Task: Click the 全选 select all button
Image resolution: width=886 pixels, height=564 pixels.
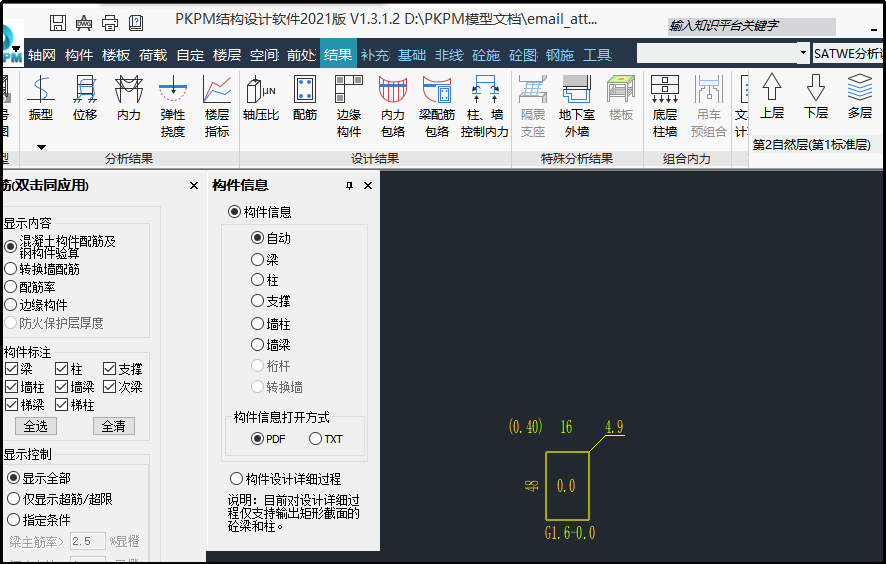Action: (x=36, y=426)
